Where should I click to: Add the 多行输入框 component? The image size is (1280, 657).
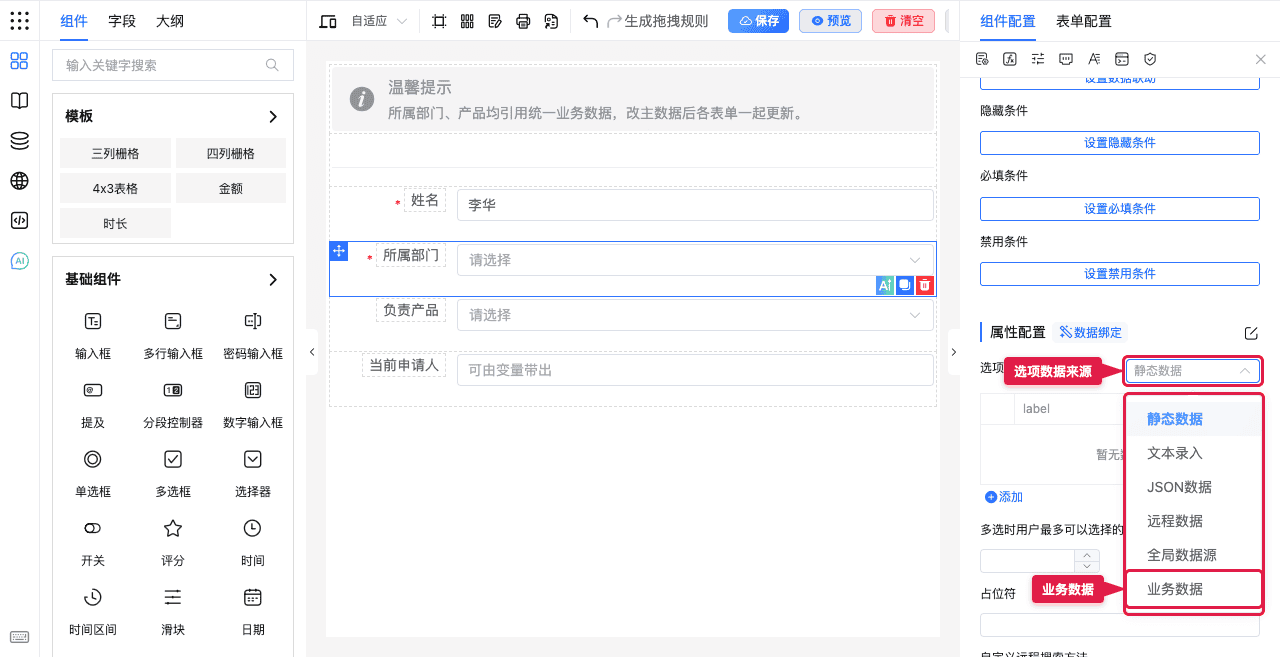click(173, 335)
